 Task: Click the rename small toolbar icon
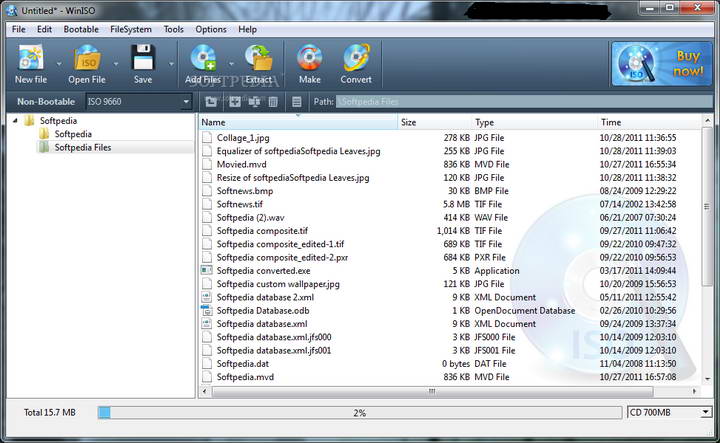(254, 101)
